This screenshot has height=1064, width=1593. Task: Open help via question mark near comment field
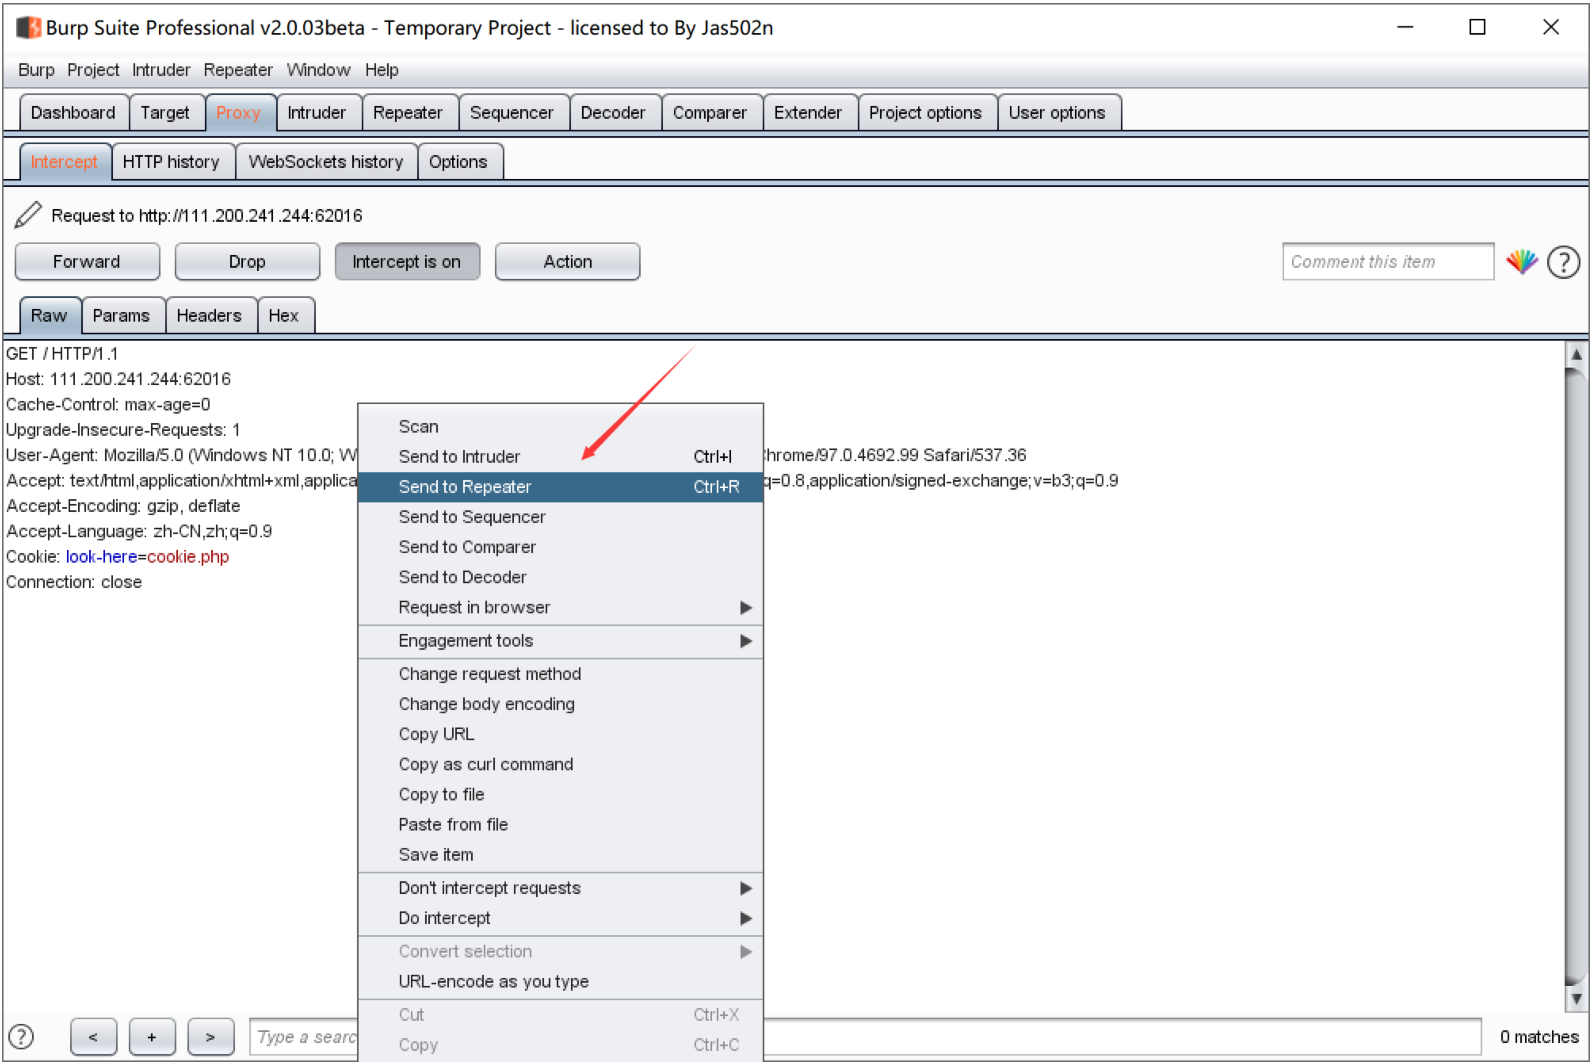[x=1563, y=262]
